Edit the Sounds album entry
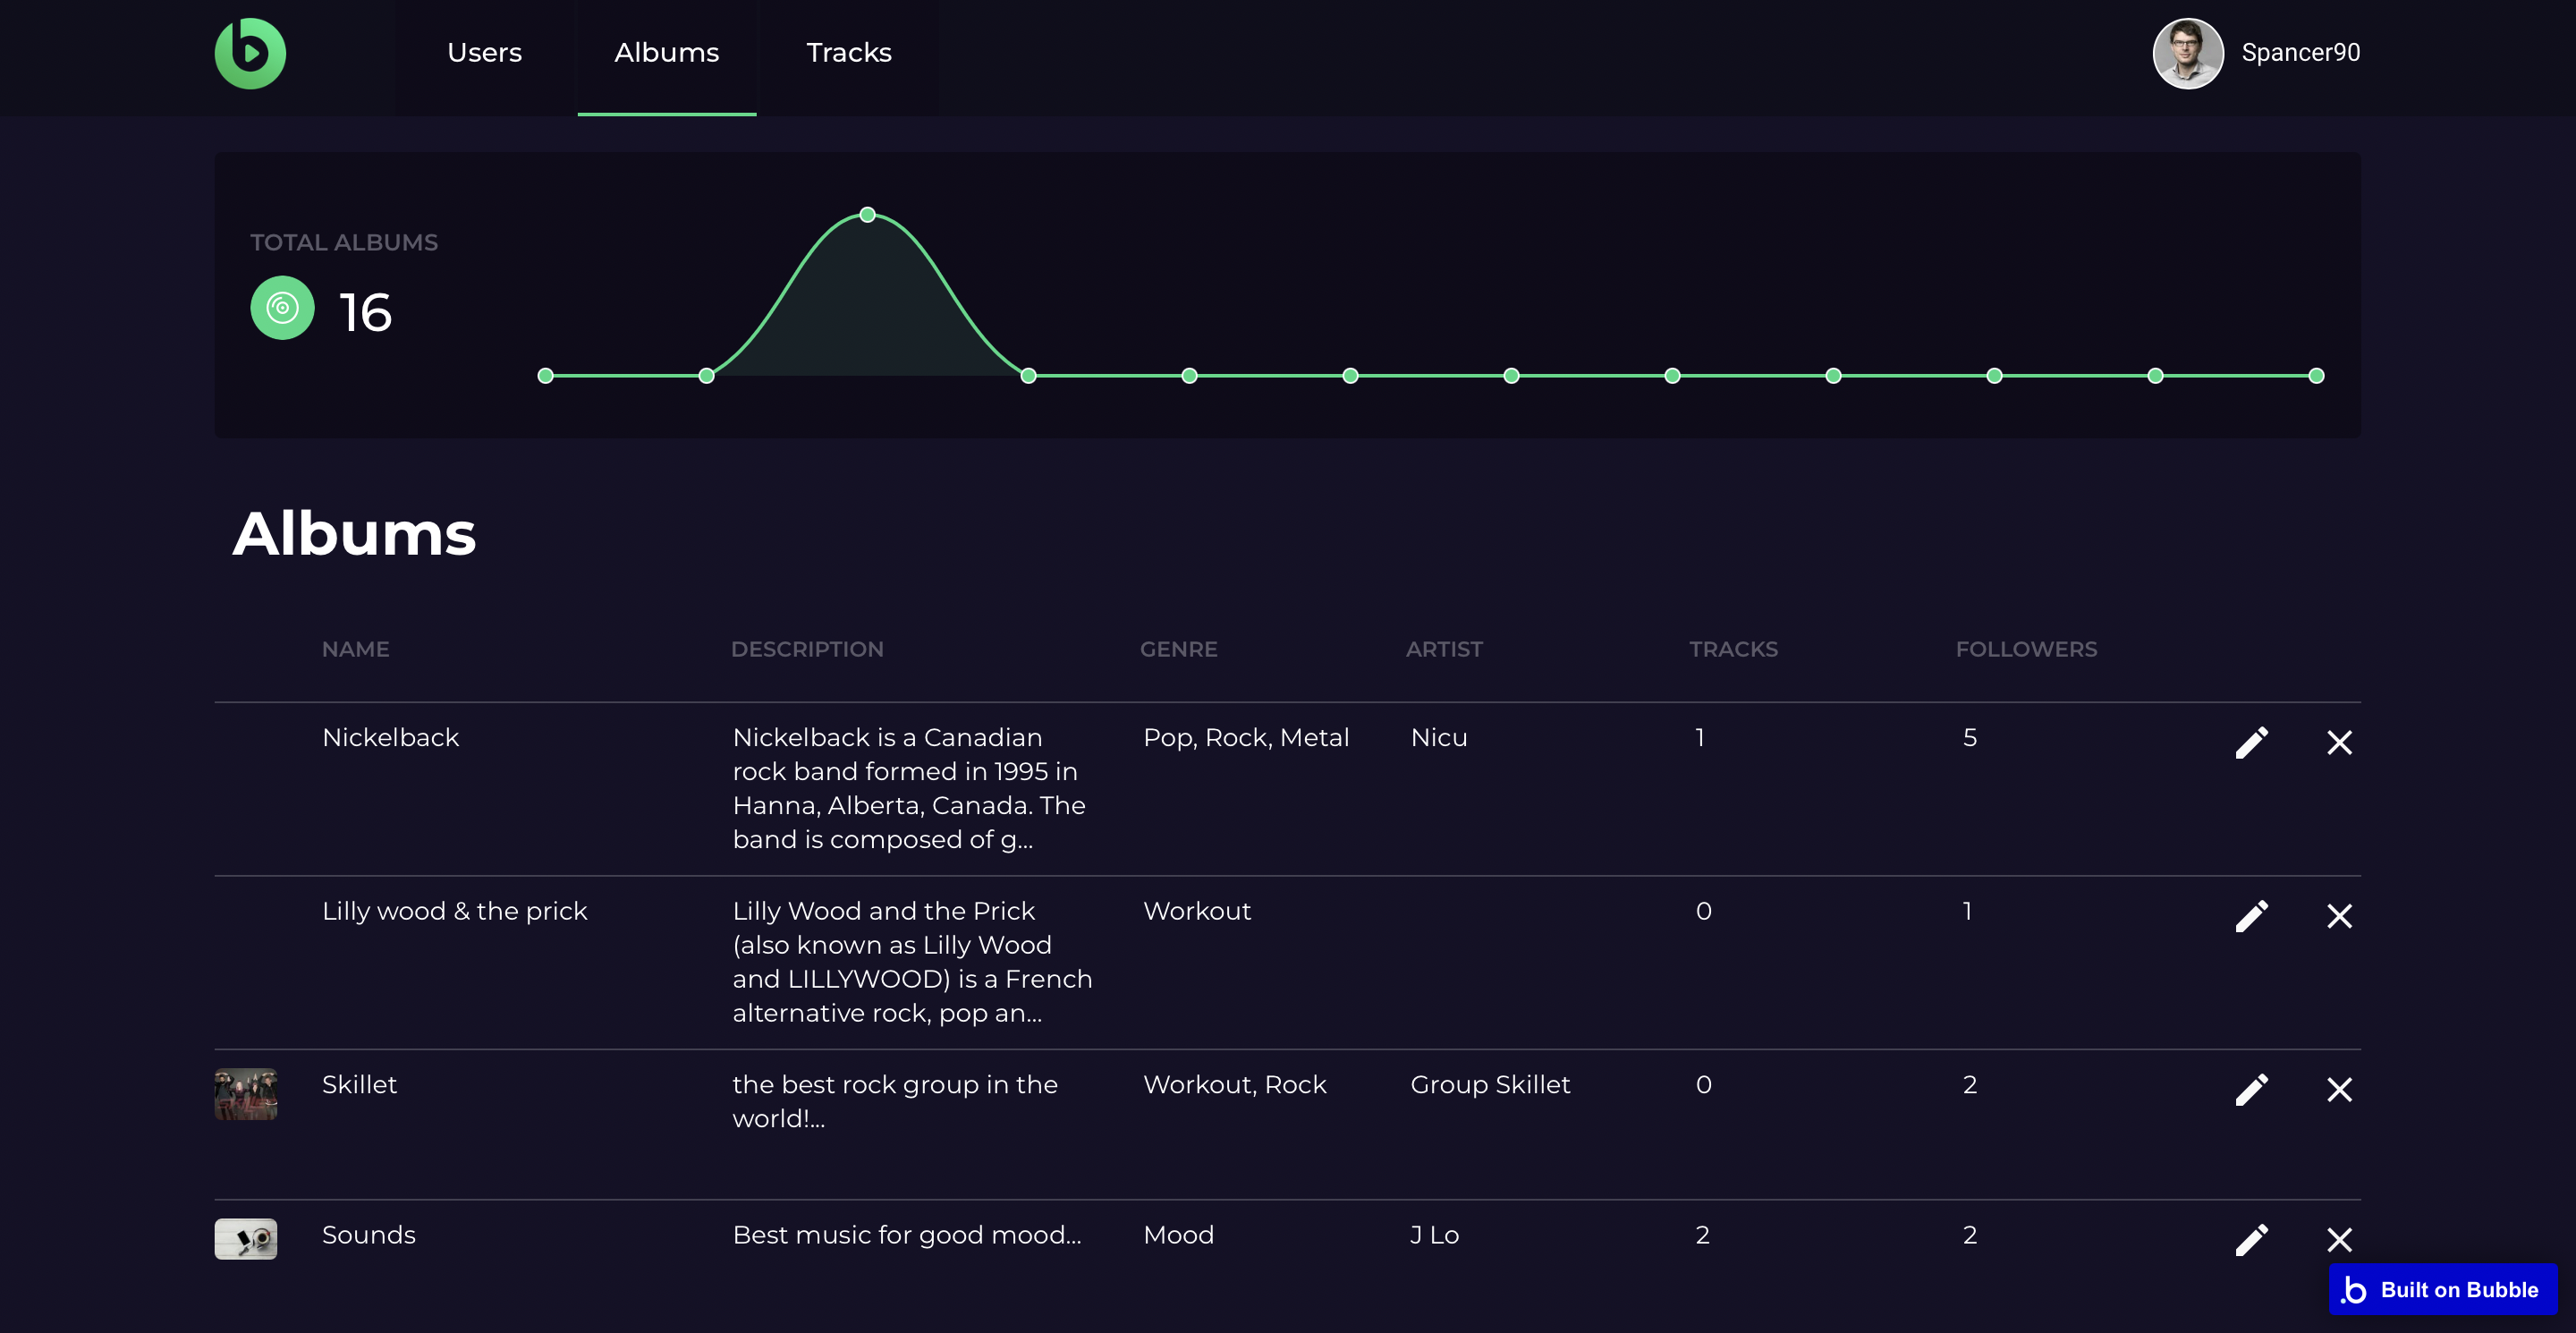This screenshot has height=1333, width=2576. (x=2251, y=1239)
